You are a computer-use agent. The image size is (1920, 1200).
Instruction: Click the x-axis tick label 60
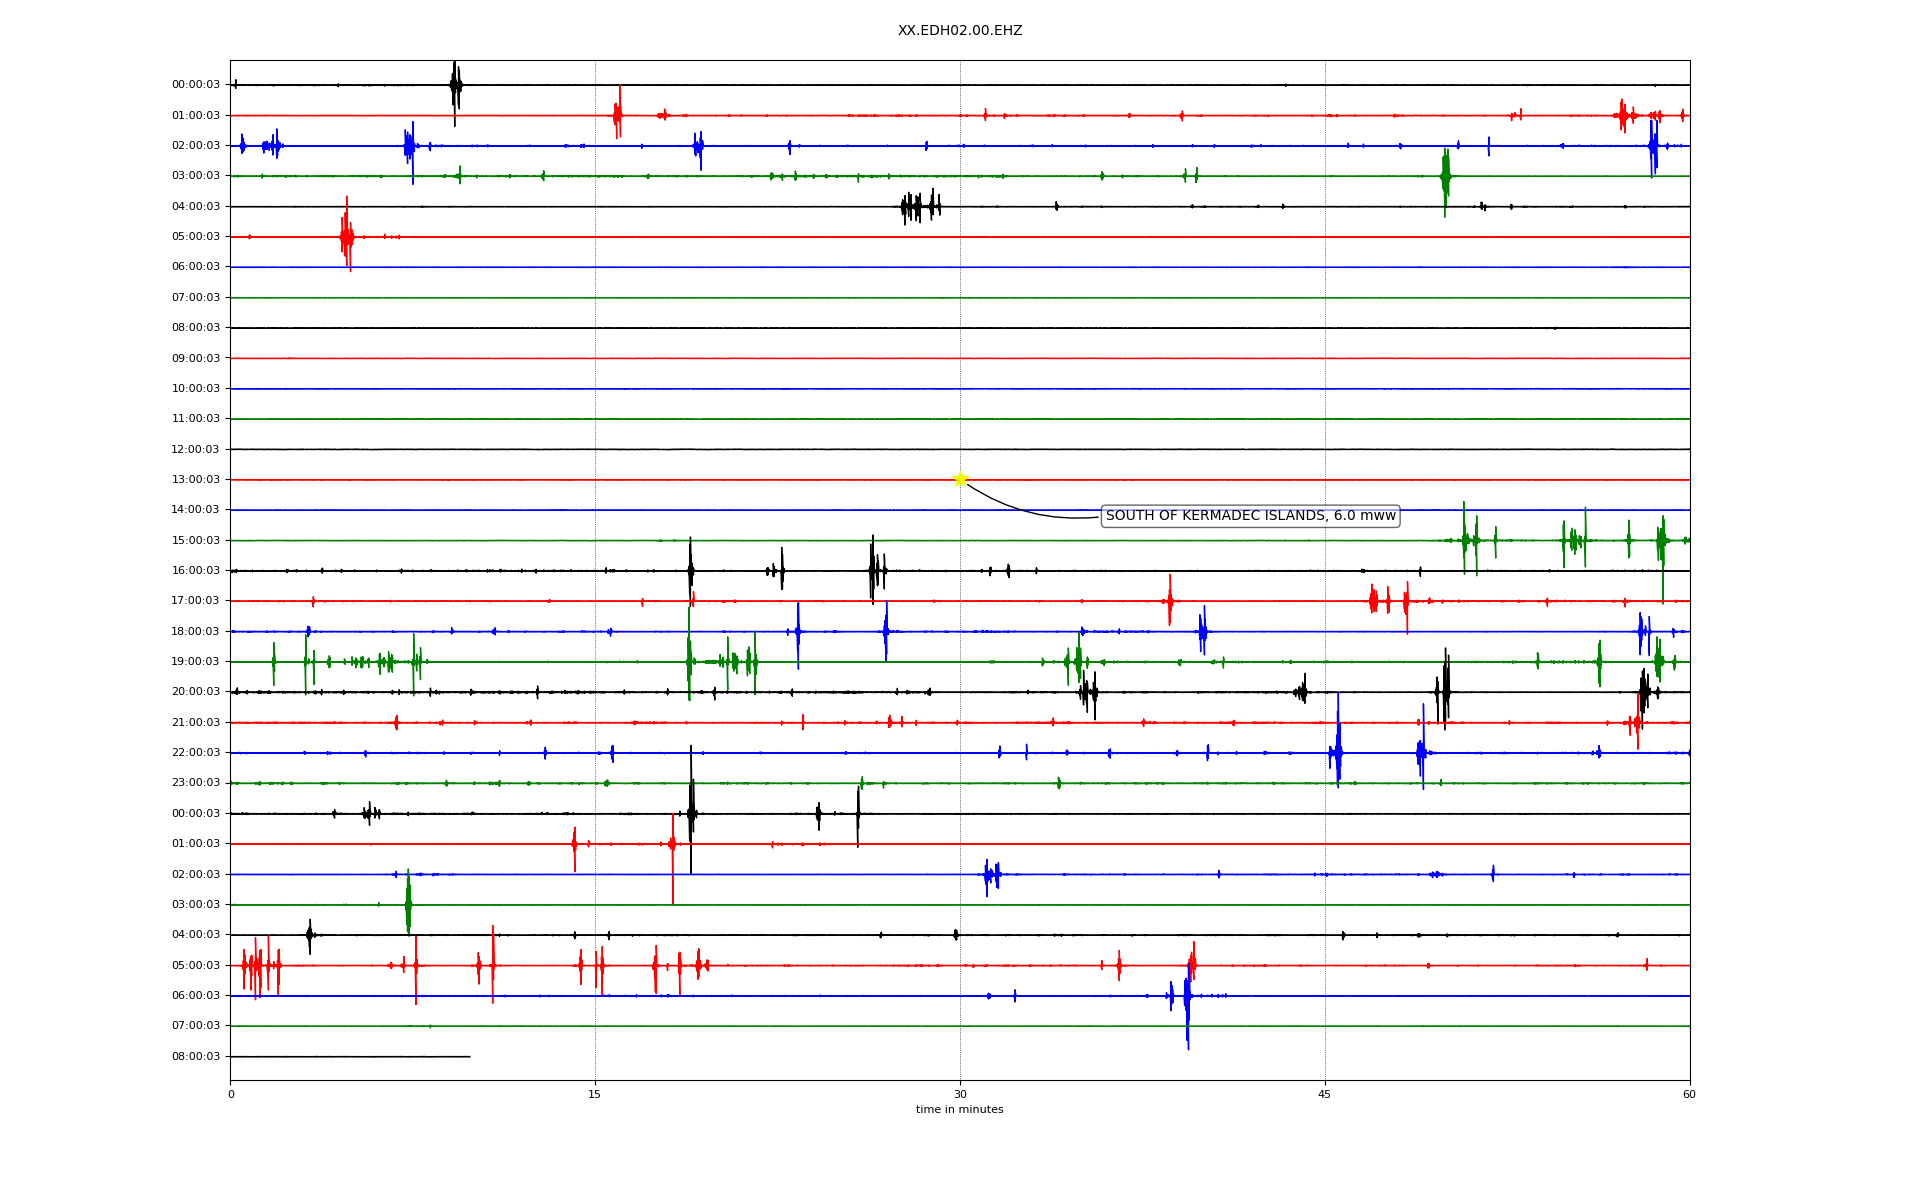(x=1689, y=1094)
